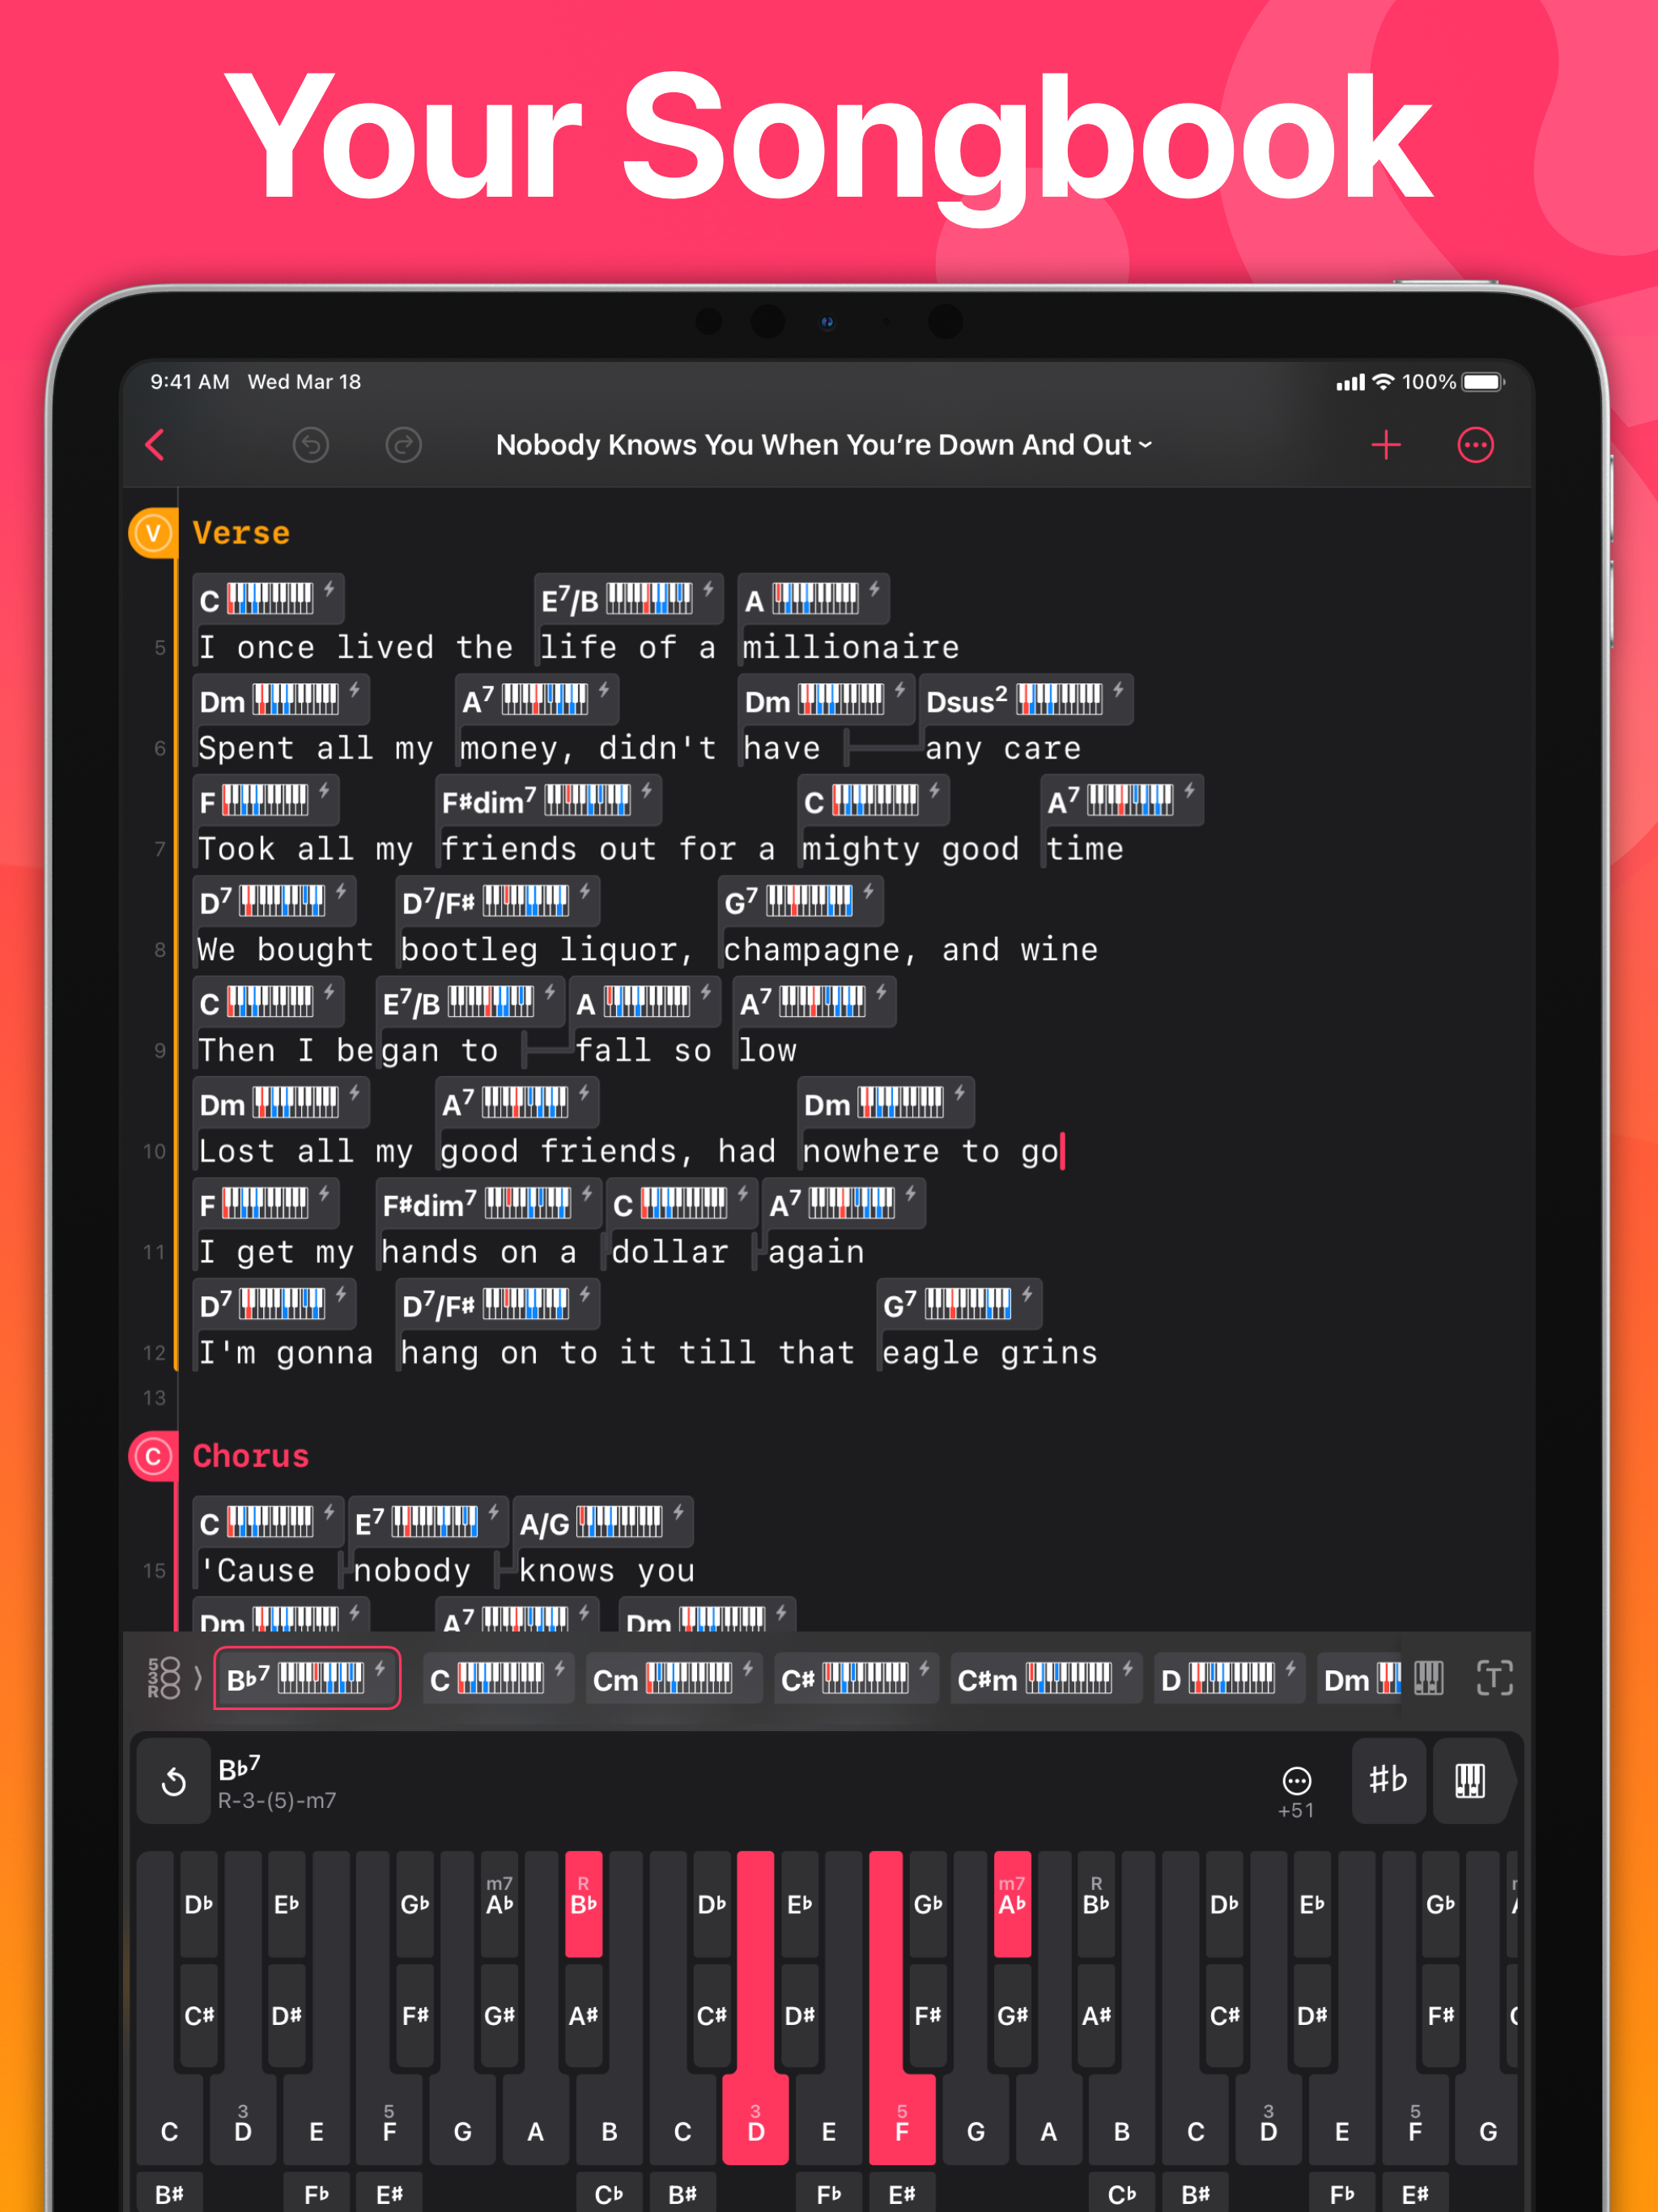This screenshot has height=2212, width=1658.
Task: Toggle sharp/flat notation button
Action: coord(1388,1780)
